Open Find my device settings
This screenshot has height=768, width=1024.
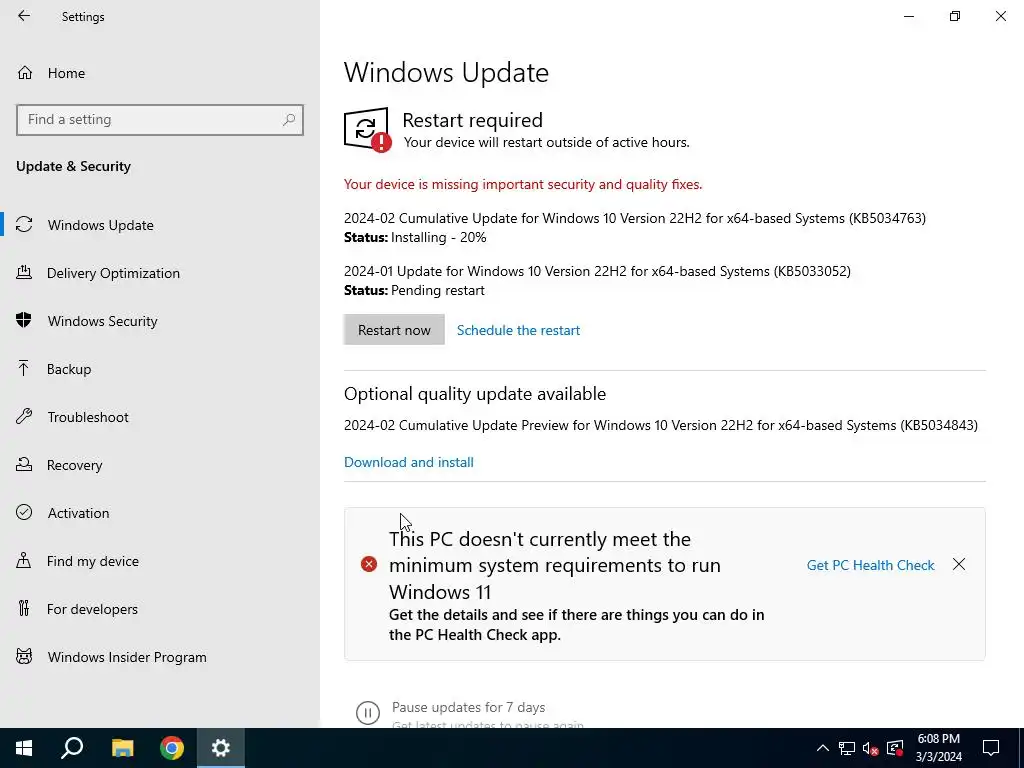pos(93,561)
